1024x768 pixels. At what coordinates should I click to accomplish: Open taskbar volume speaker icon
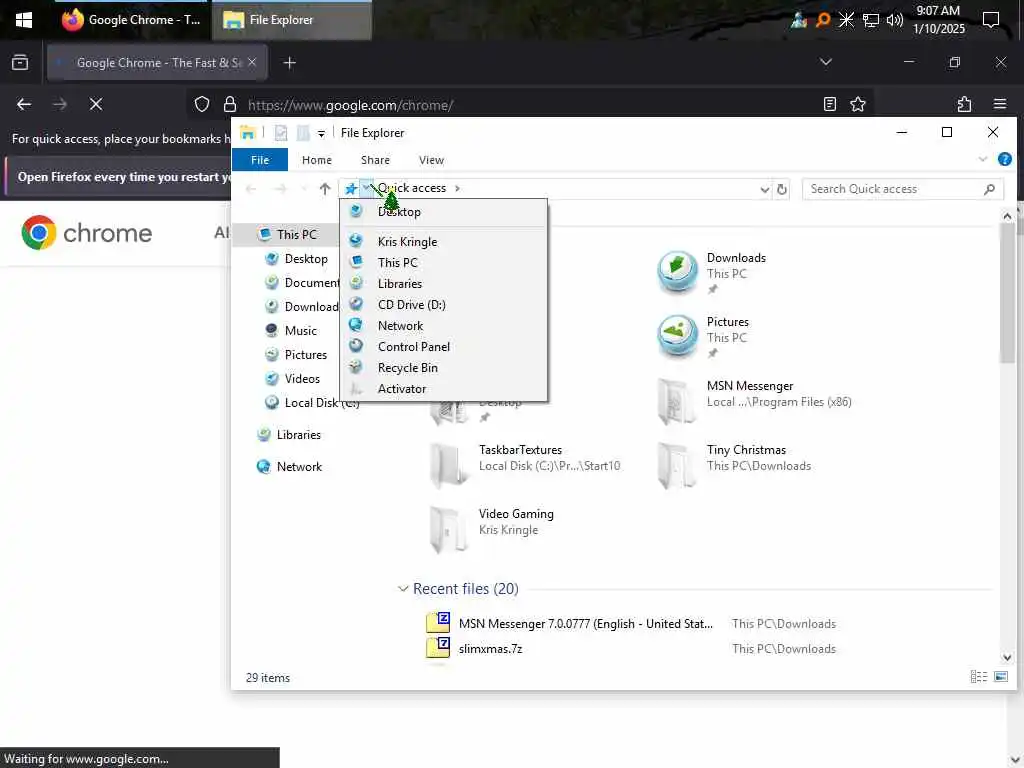(895, 20)
